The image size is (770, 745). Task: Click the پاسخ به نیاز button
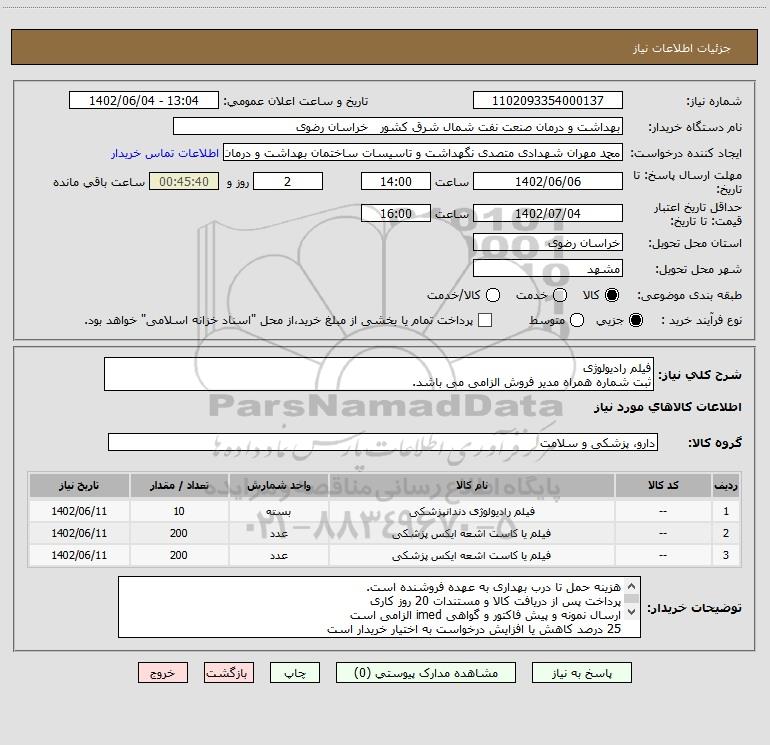click(x=582, y=673)
